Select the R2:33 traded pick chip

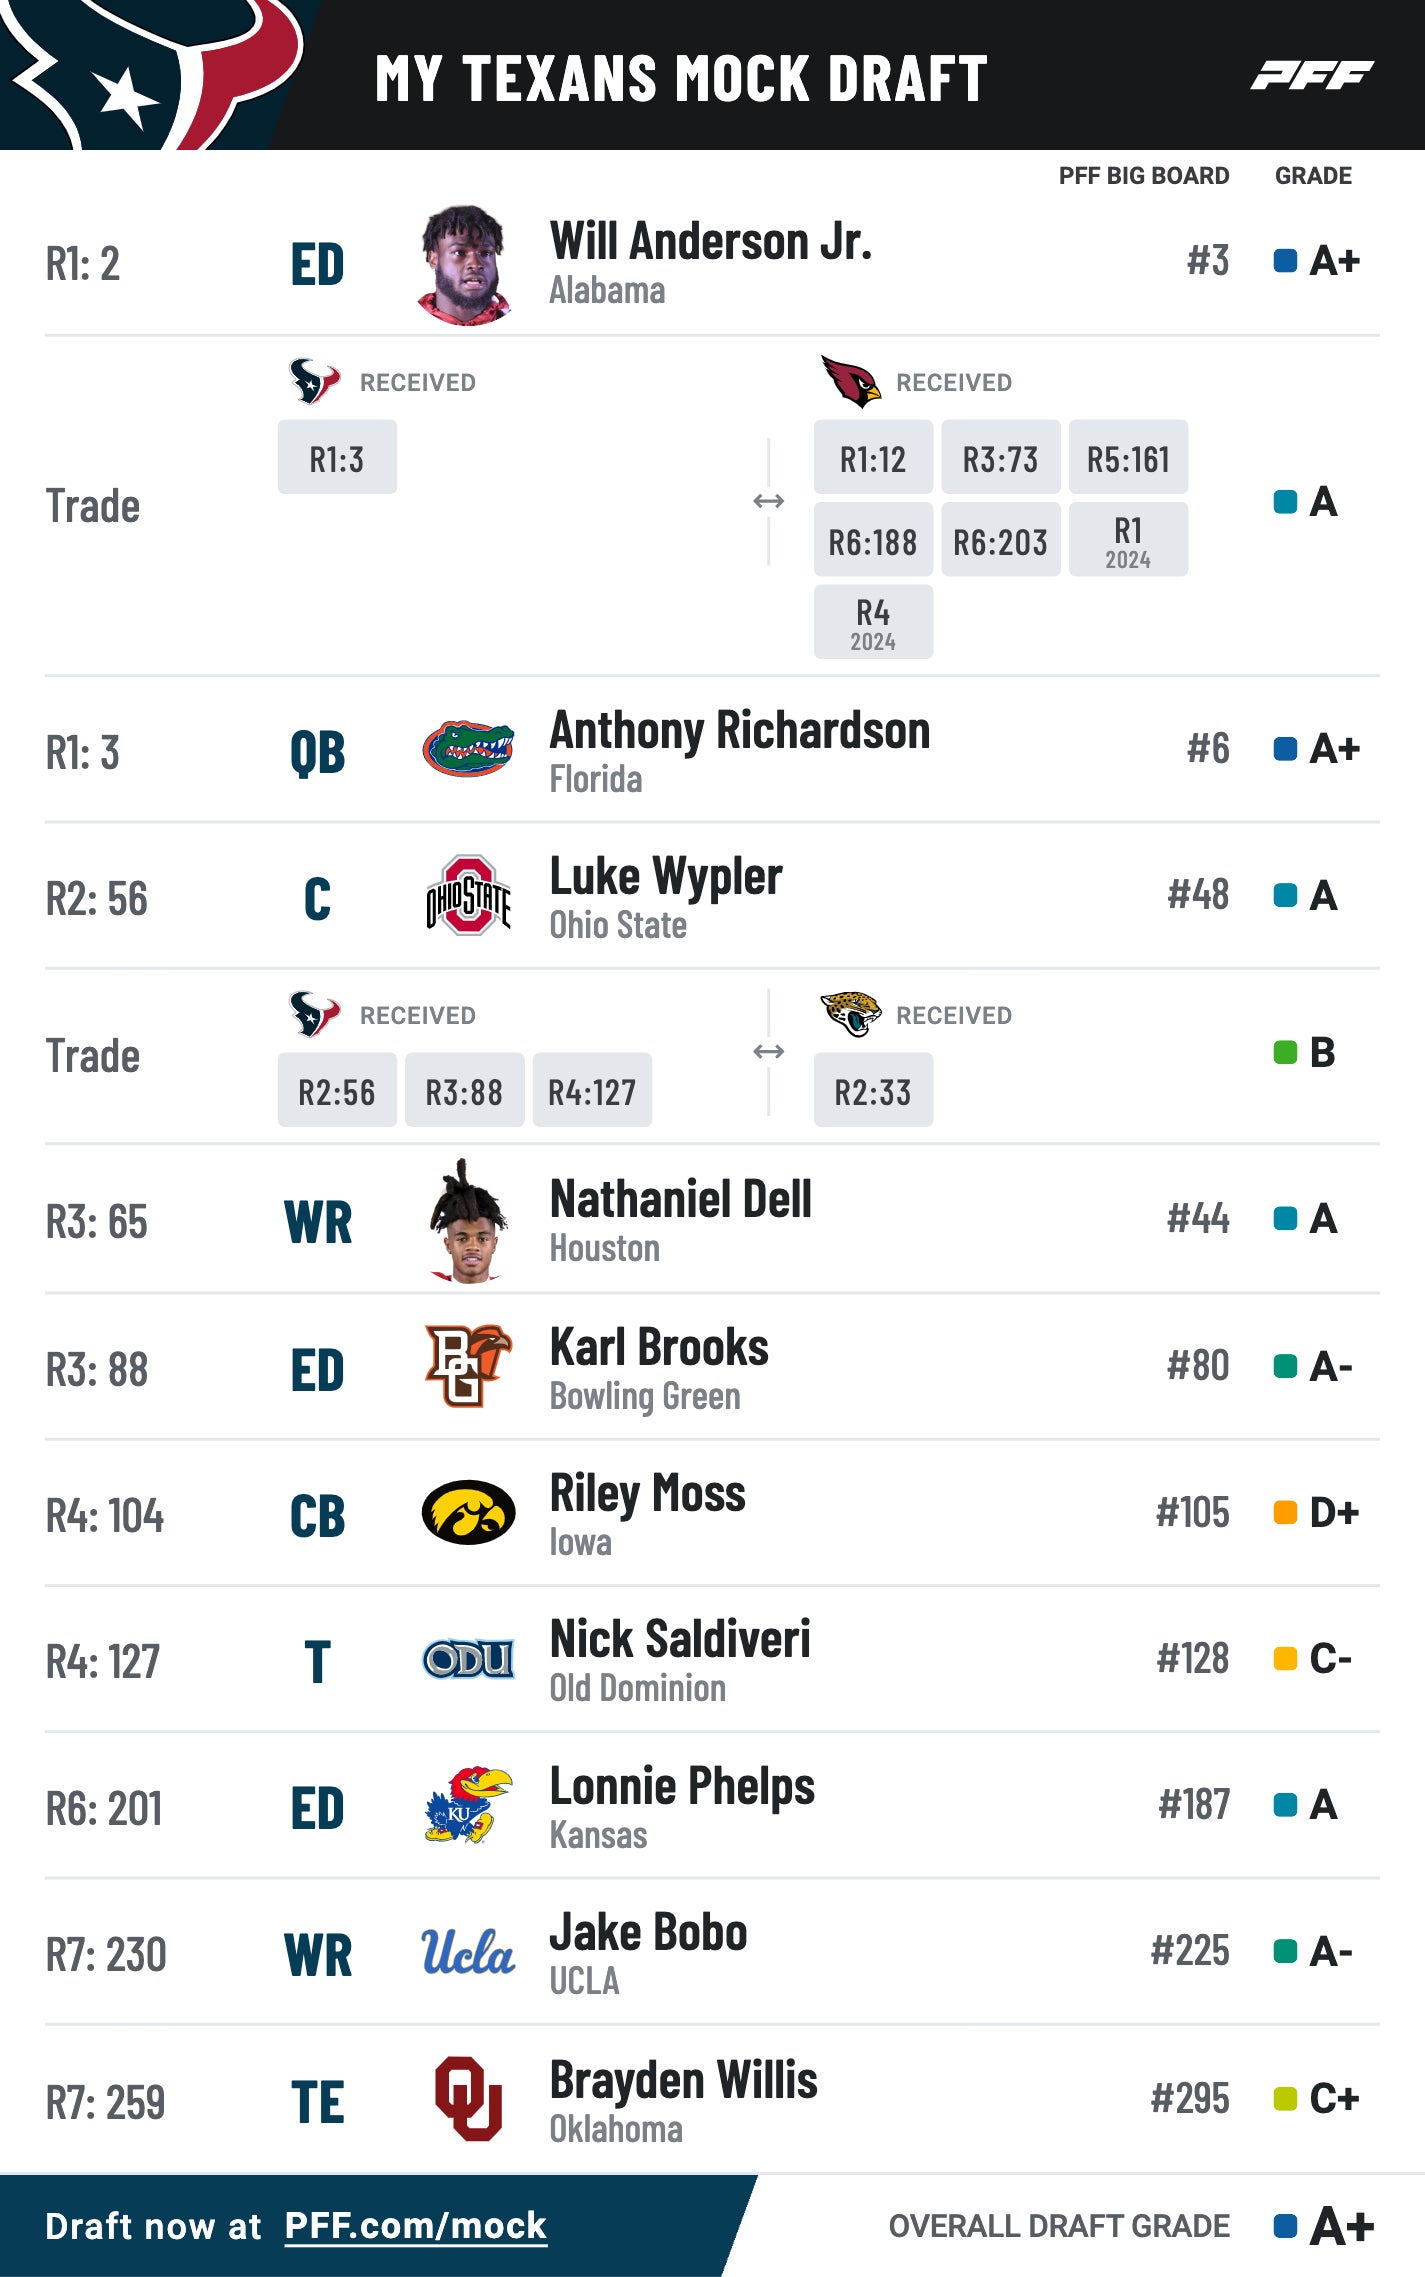873,1091
